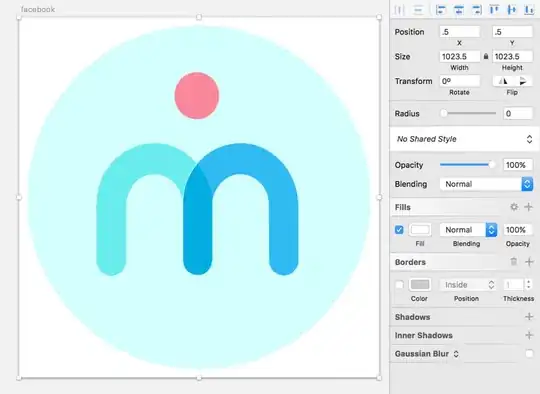Click the Width input field
Image resolution: width=540 pixels, height=394 pixels.
click(459, 56)
